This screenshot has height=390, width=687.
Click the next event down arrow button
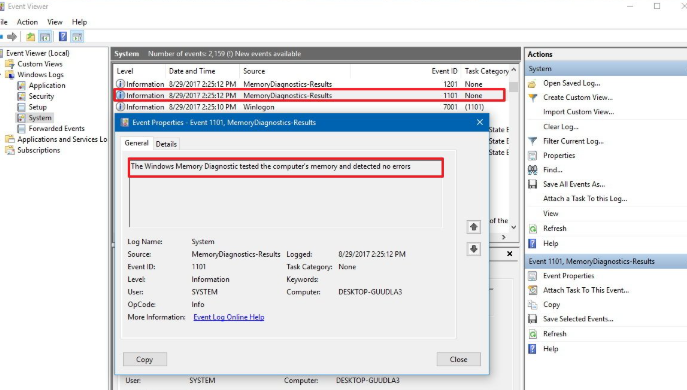pyautogui.click(x=474, y=249)
